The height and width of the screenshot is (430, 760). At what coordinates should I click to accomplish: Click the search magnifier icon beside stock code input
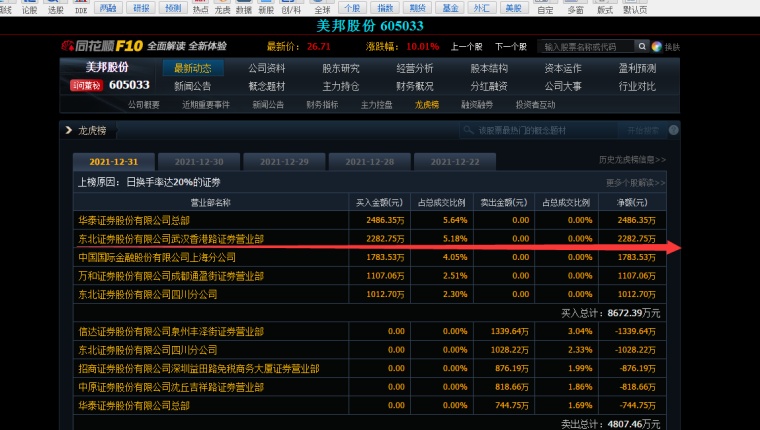pos(640,47)
